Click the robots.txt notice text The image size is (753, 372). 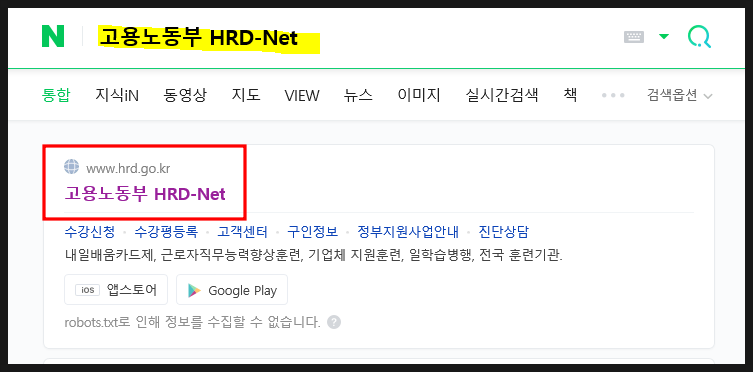(x=193, y=322)
